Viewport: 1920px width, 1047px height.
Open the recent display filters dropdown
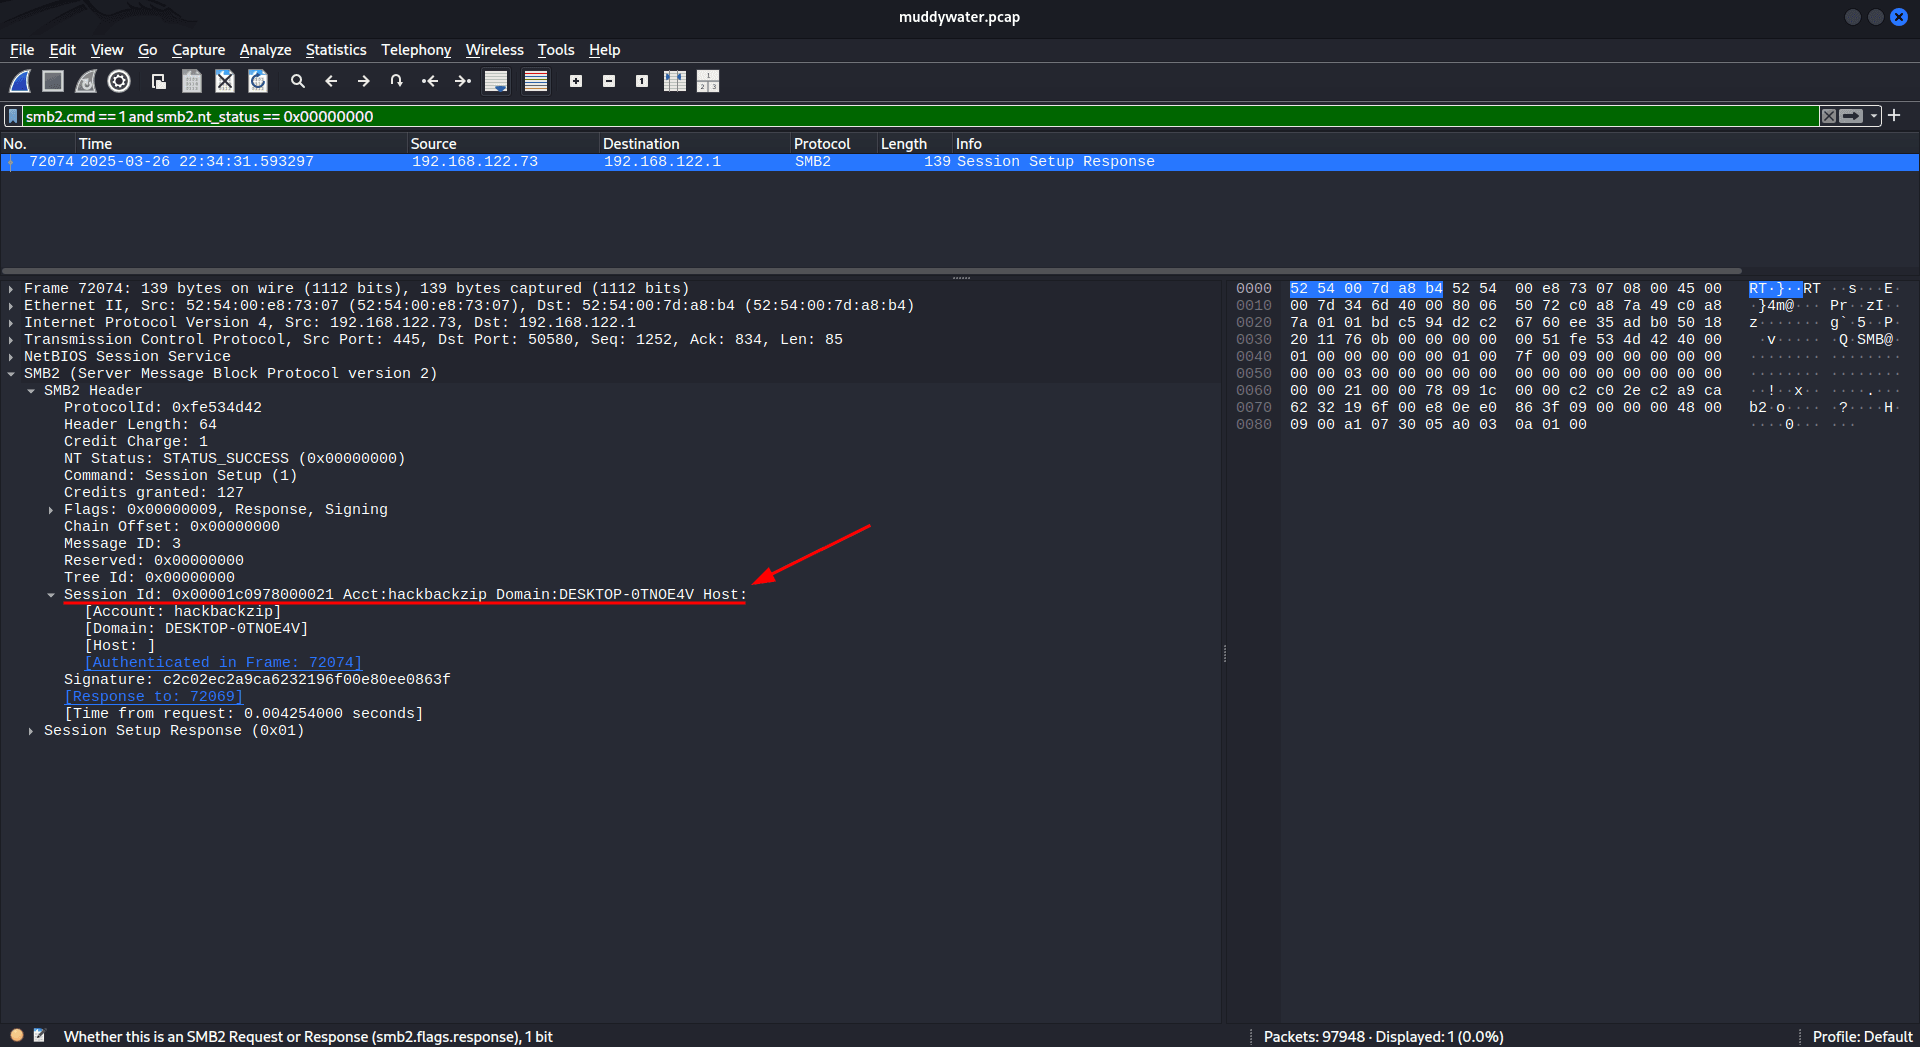[x=1874, y=117]
